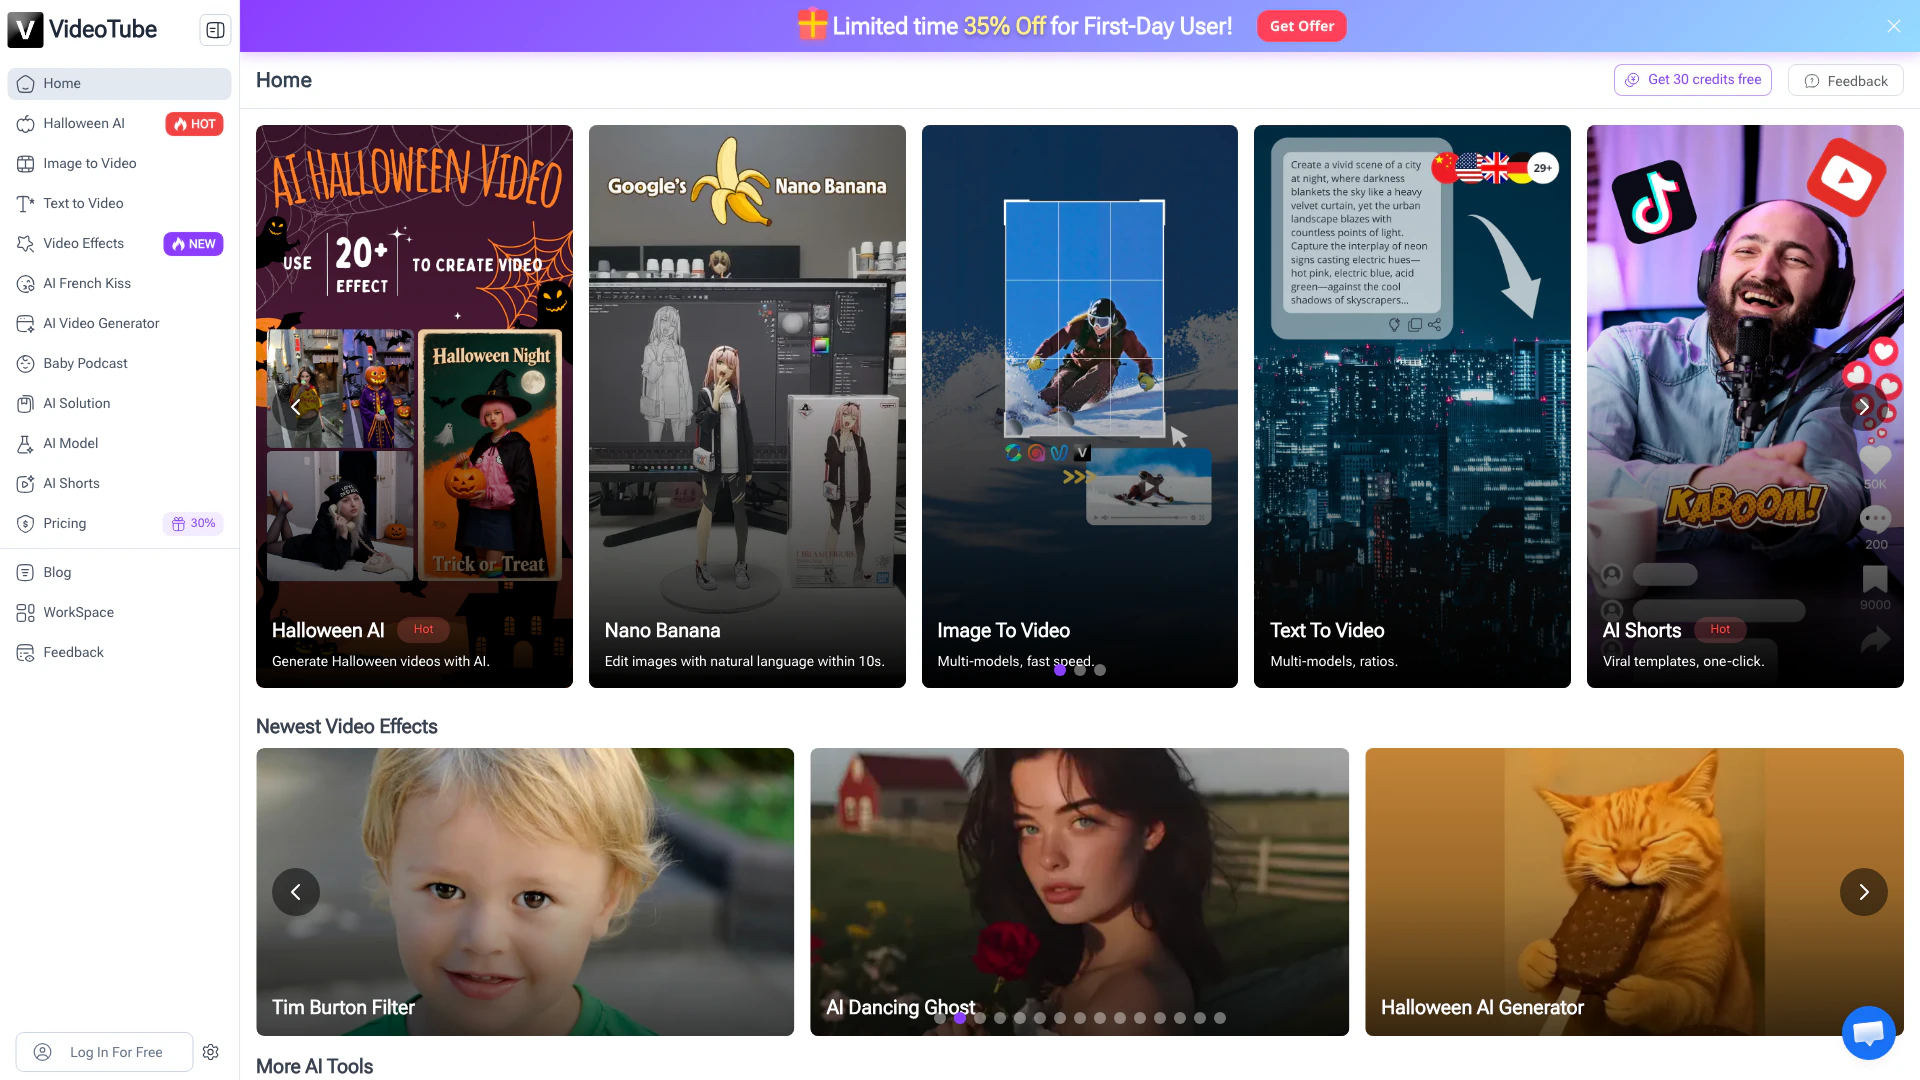1920x1080 pixels.
Task: Select the second dot of the top carousel
Action: point(1080,670)
